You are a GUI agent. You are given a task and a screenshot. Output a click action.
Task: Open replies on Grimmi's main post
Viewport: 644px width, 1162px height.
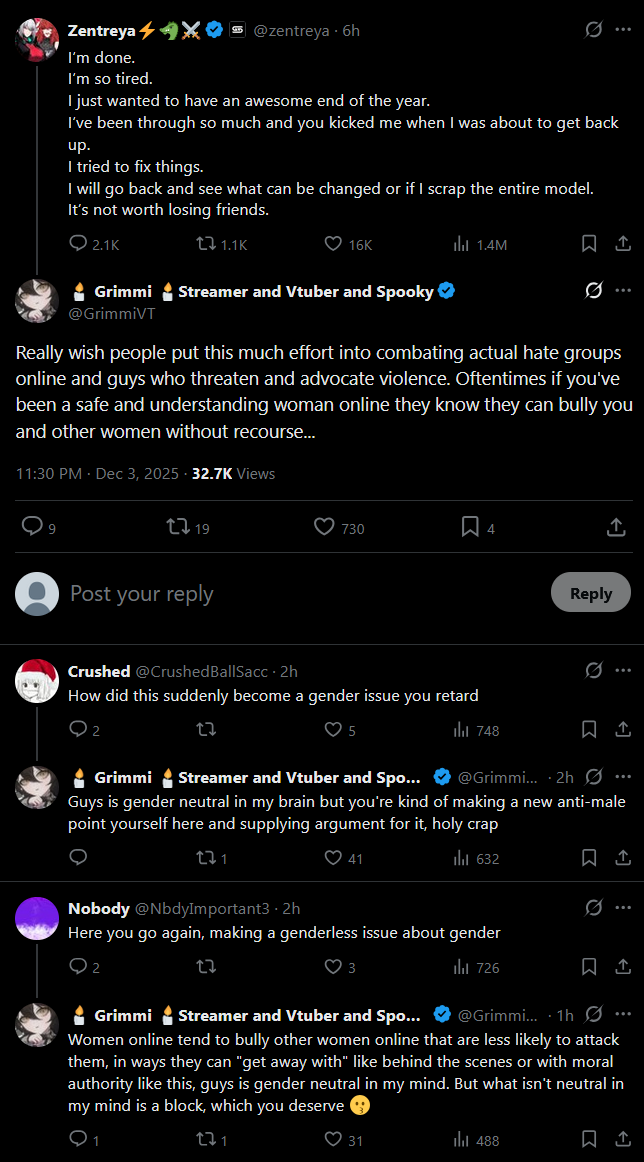pos(33,527)
